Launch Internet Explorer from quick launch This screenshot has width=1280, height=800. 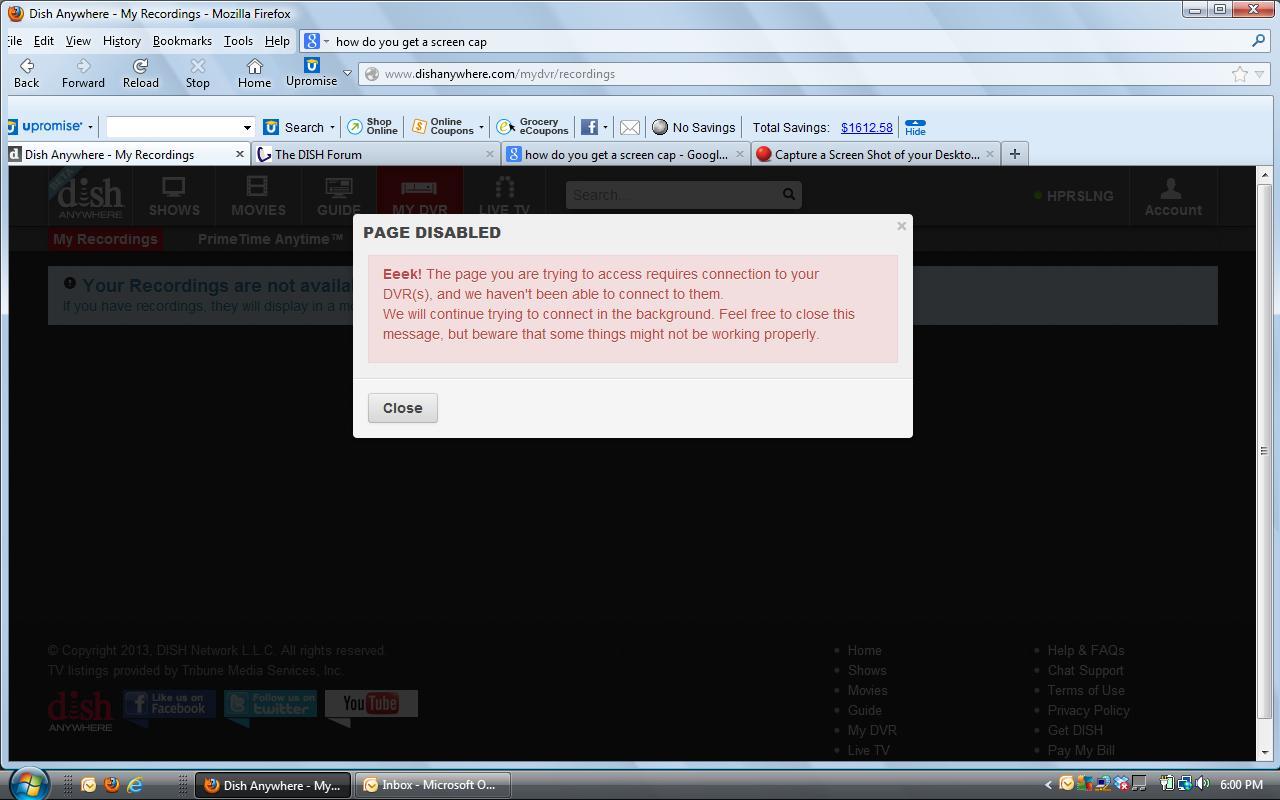(x=134, y=785)
